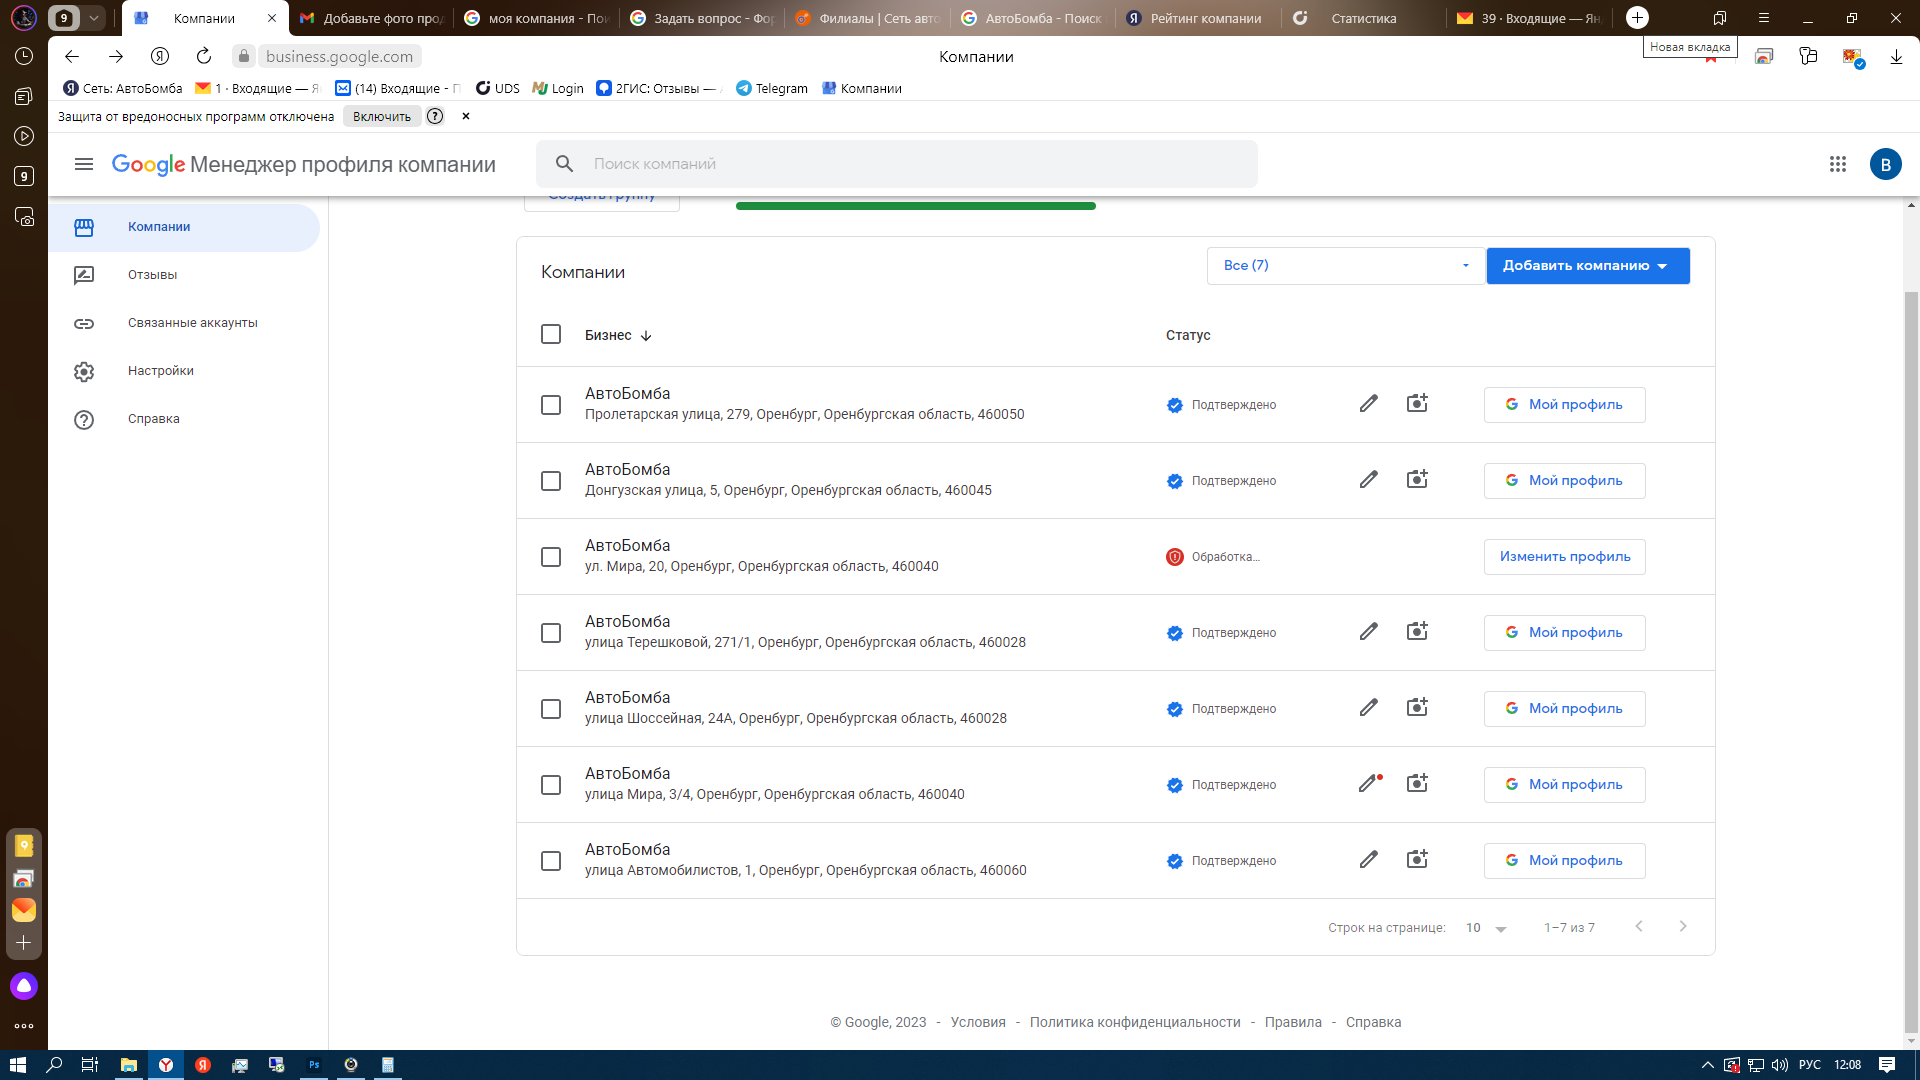Click Включить protection button
This screenshot has height=1080, width=1920.
tap(382, 116)
